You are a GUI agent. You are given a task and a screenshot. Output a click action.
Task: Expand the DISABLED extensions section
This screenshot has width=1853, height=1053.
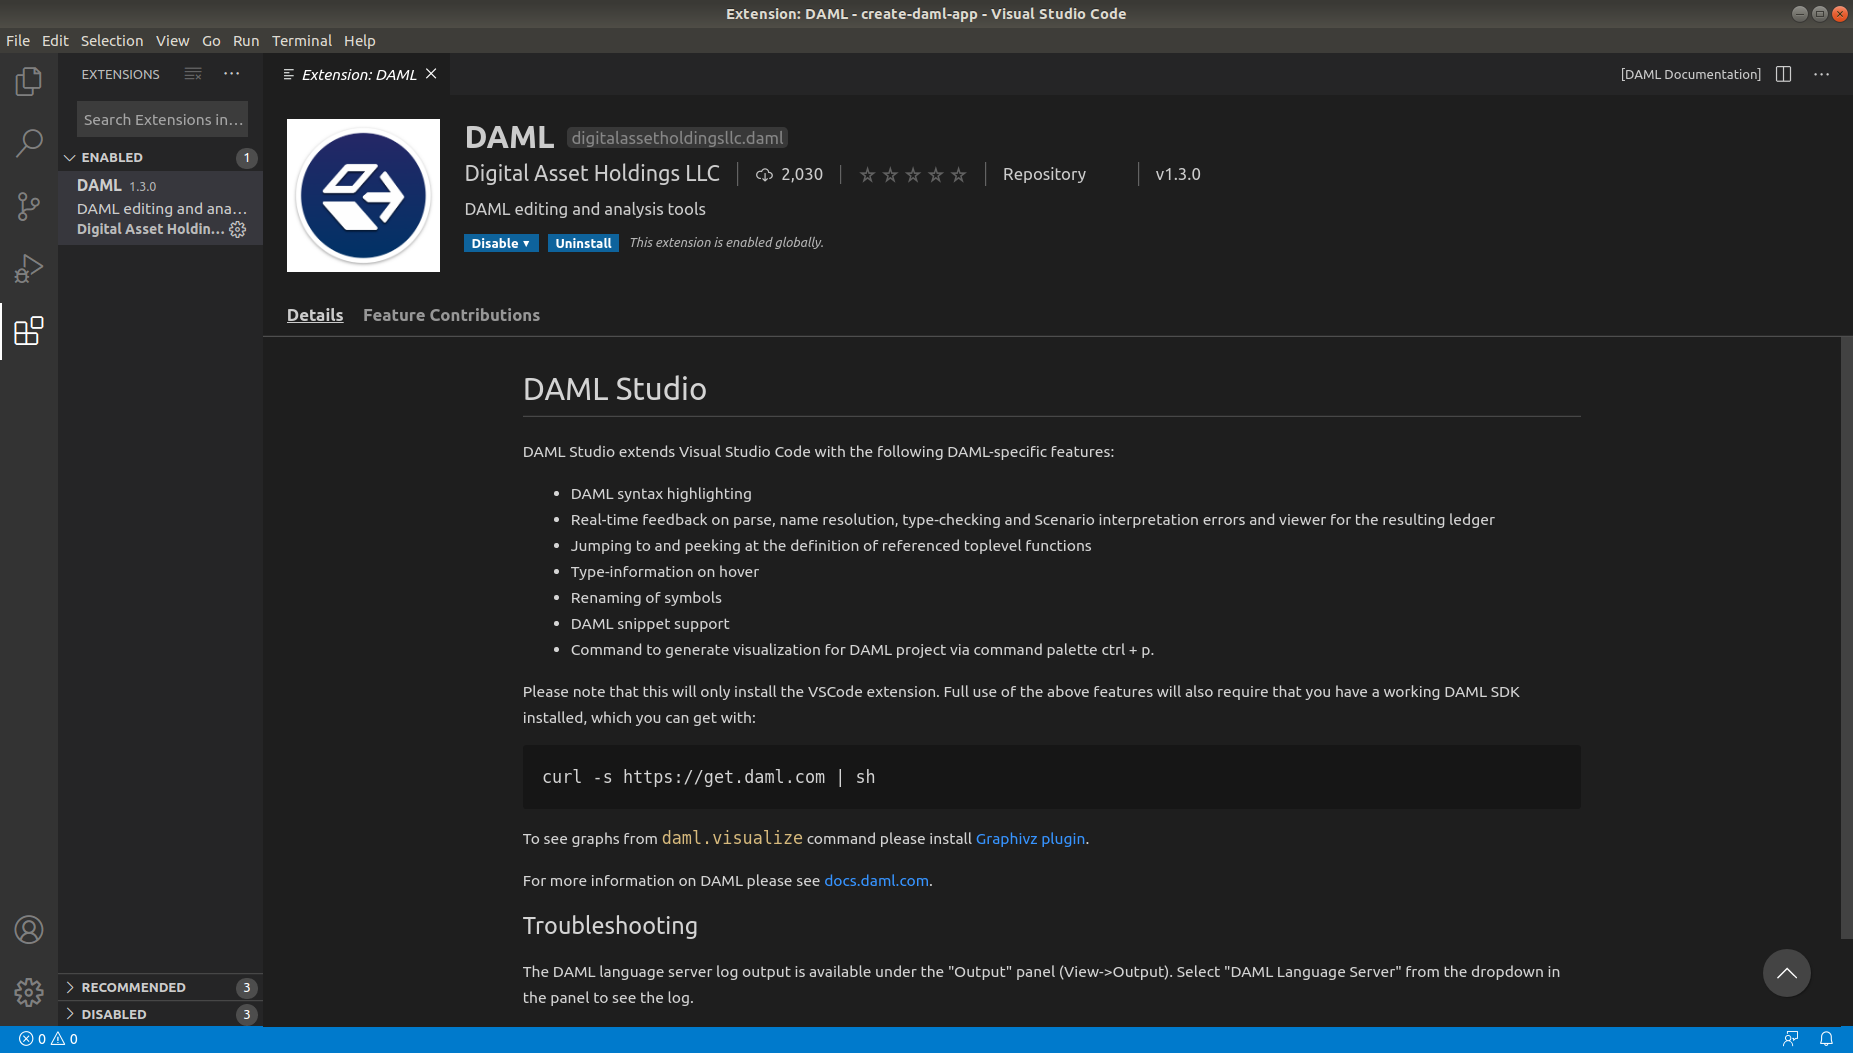pos(69,1014)
